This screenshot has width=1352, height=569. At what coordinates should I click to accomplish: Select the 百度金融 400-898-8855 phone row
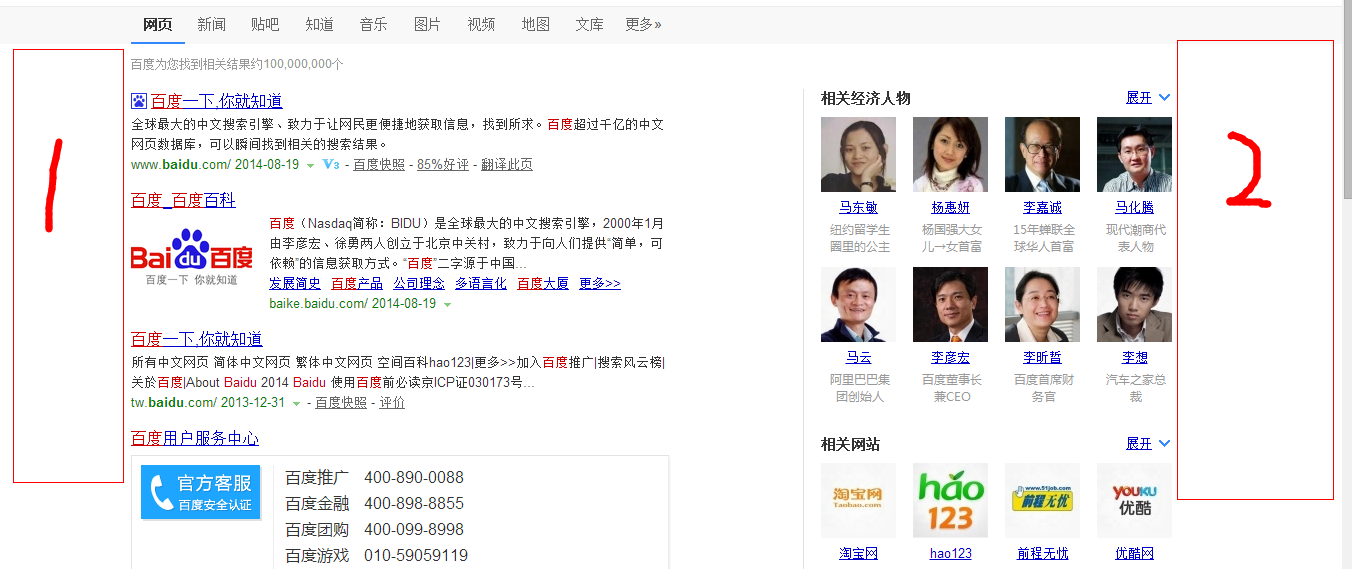(375, 504)
